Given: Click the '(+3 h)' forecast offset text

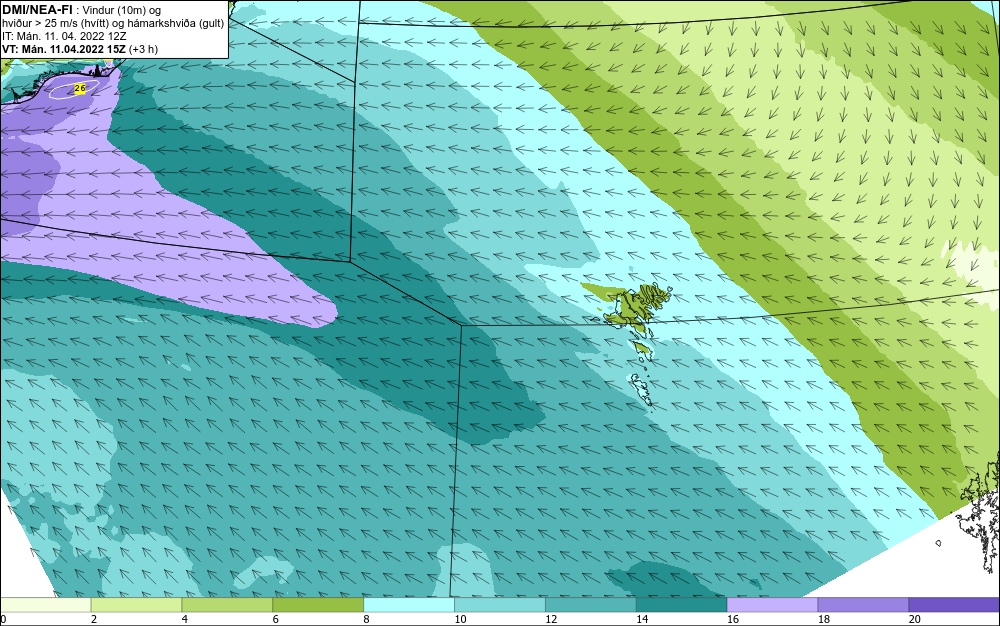Looking at the screenshot, I should coord(143,49).
